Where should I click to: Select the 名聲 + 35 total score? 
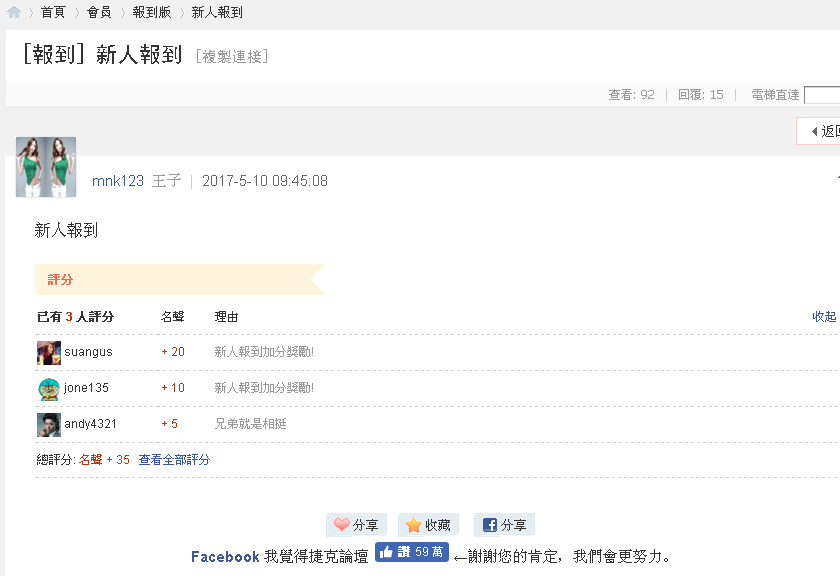pyautogui.click(x=104, y=460)
